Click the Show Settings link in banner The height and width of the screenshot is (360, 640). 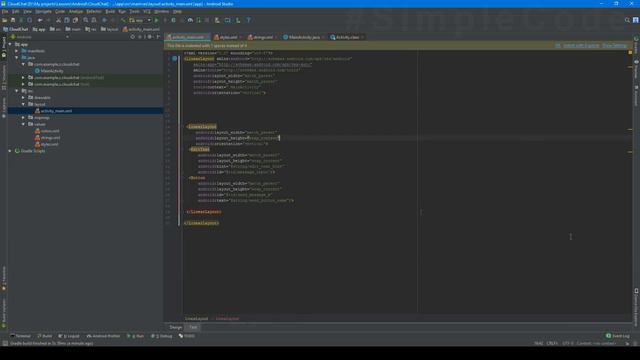615,46
